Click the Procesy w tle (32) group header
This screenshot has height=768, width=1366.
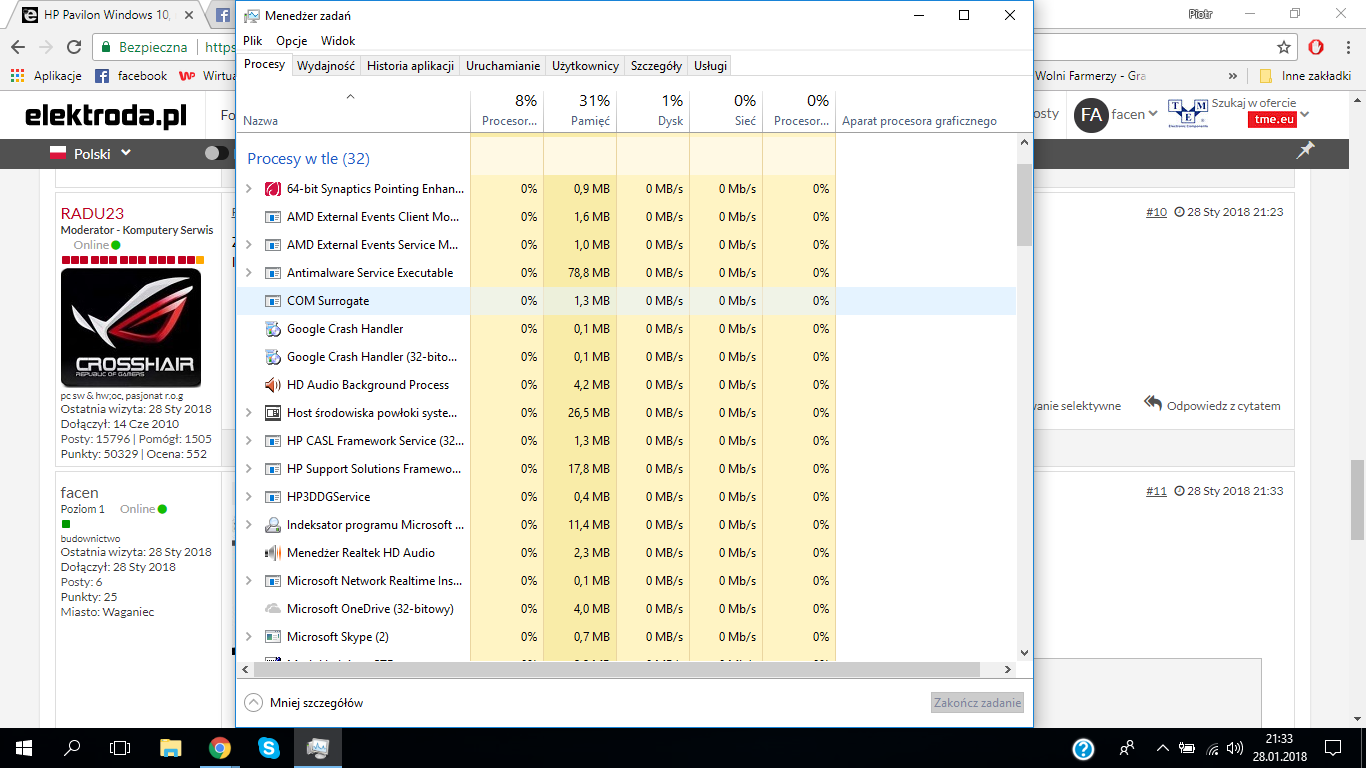point(308,159)
